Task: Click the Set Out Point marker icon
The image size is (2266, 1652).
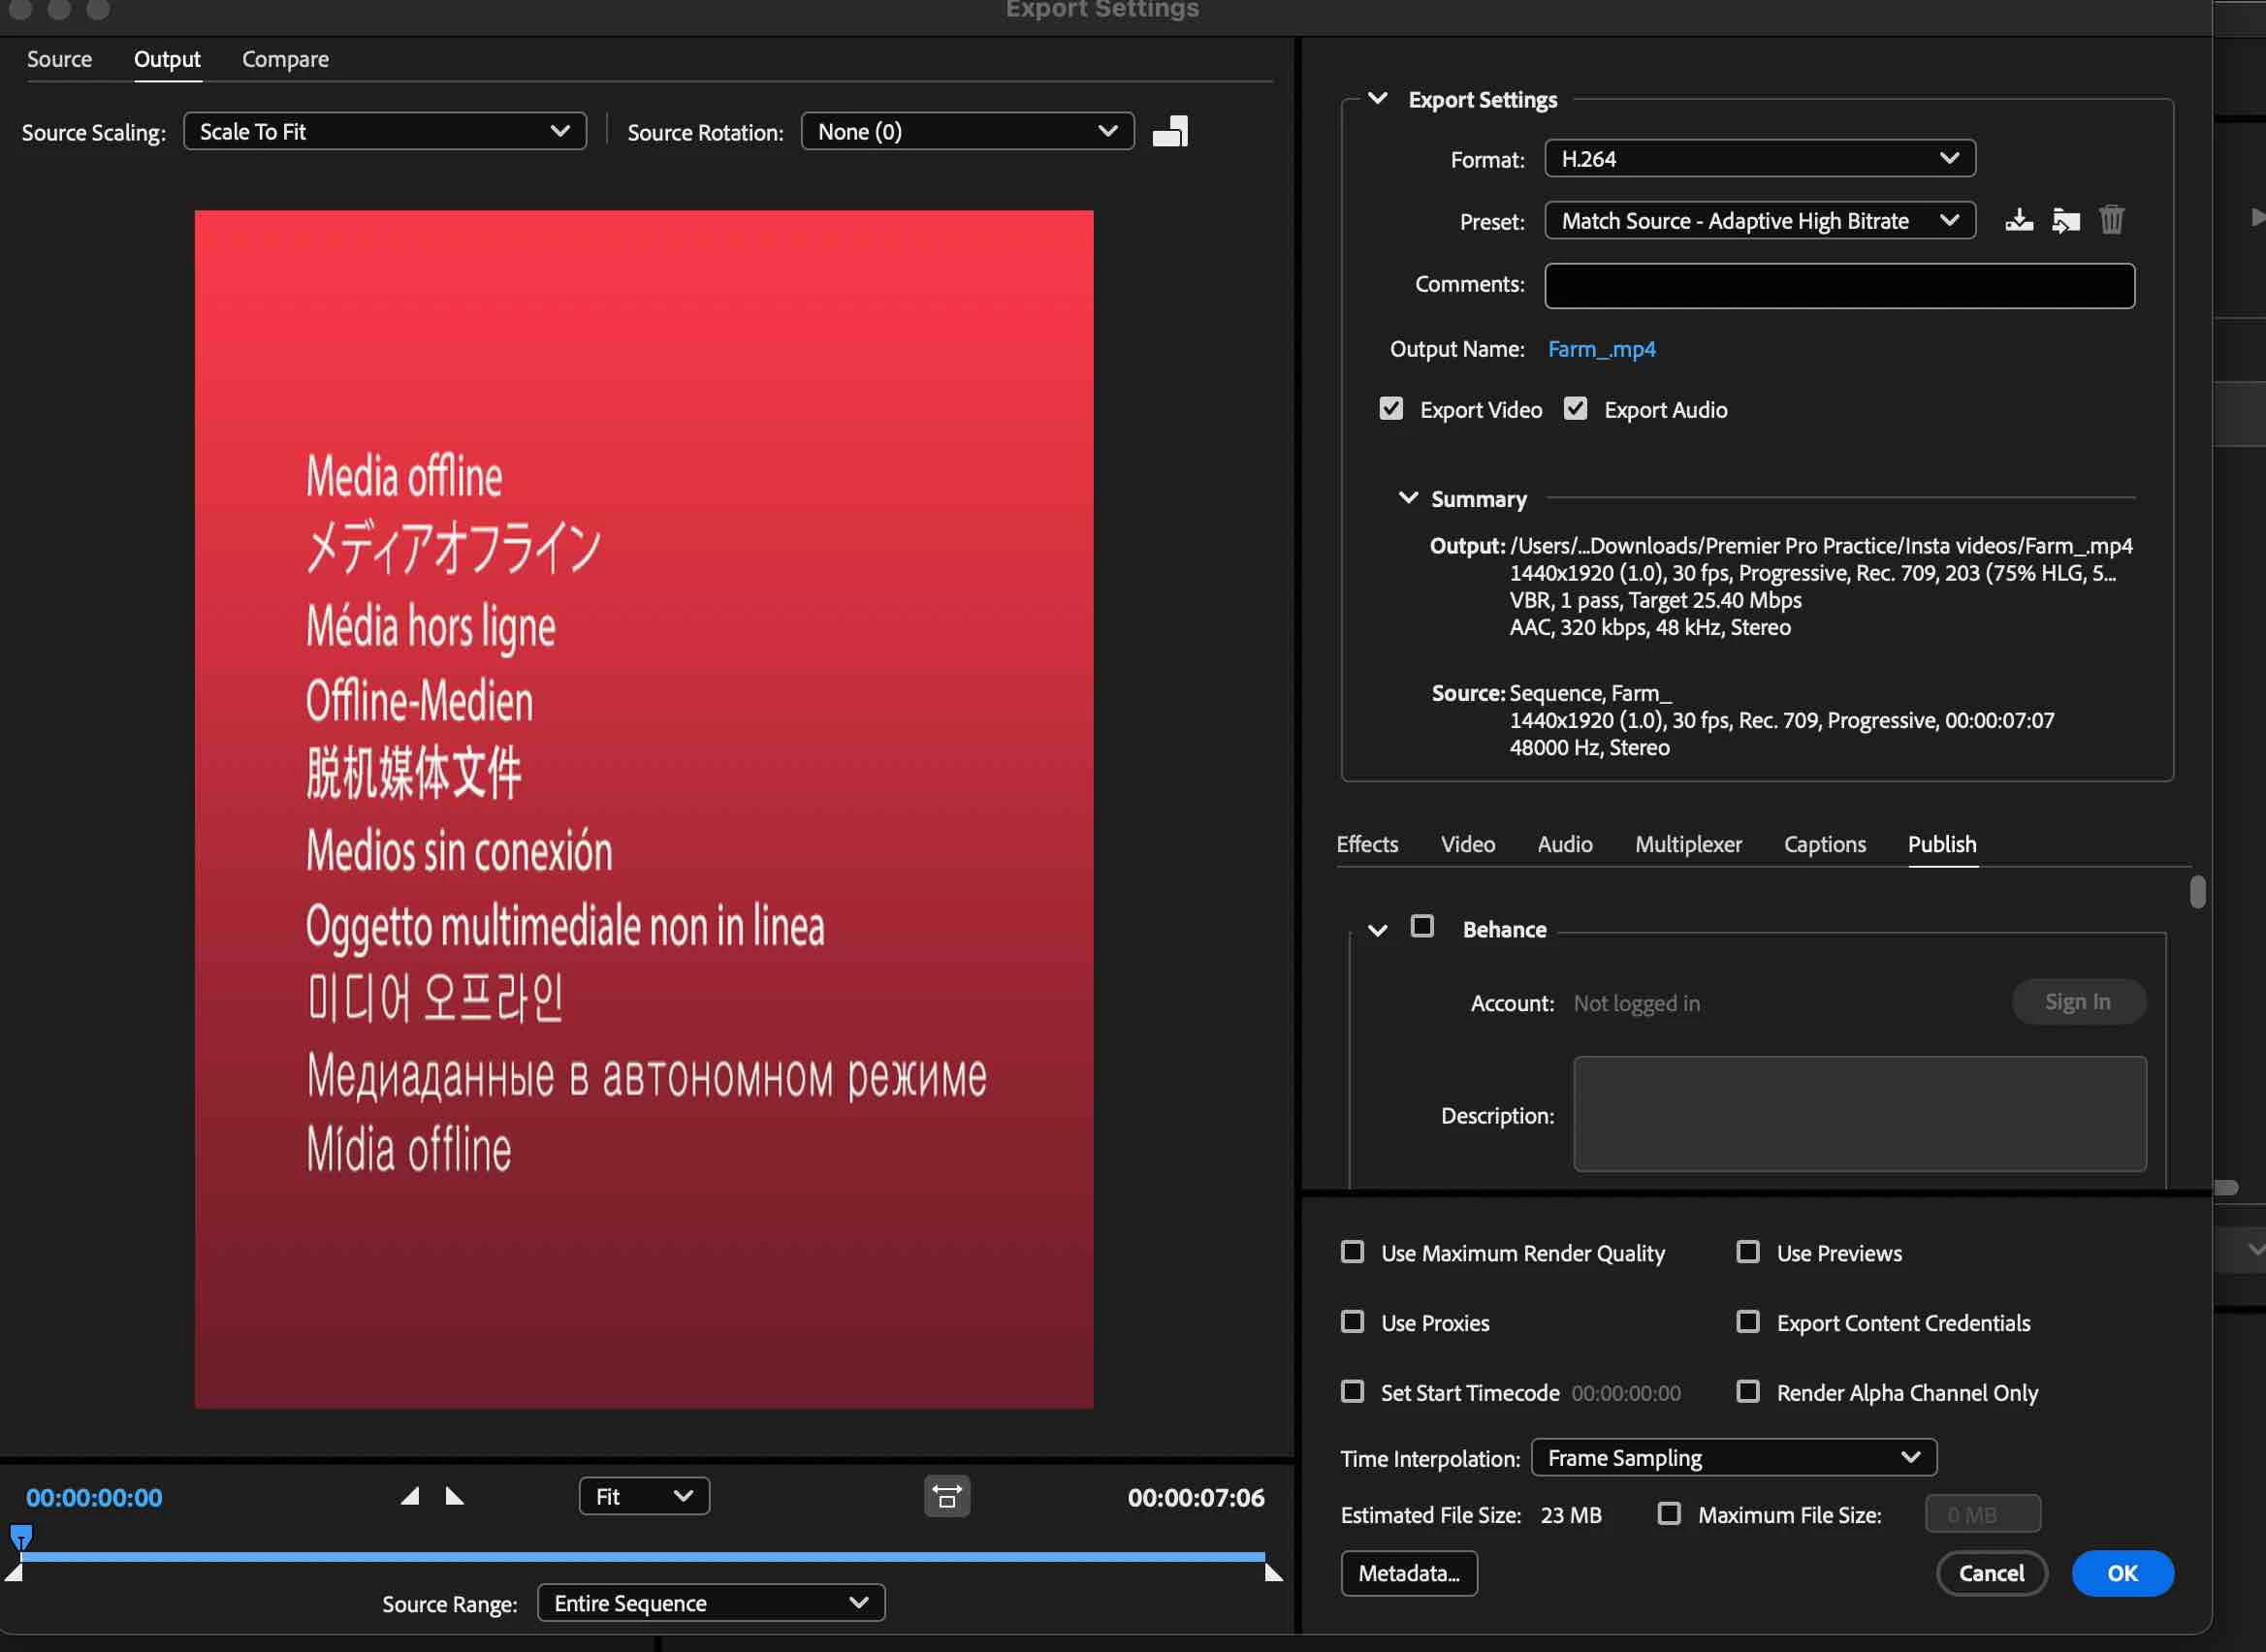Action: [455, 1496]
